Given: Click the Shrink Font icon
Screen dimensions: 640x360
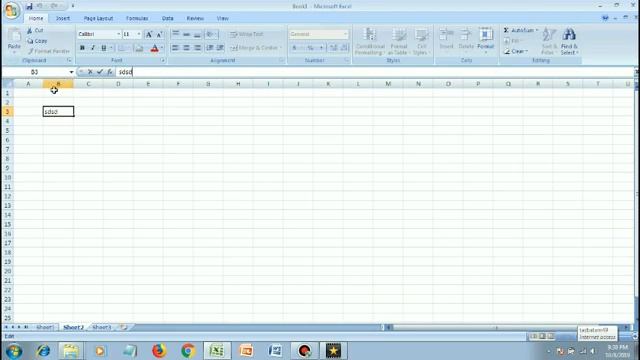Looking at the screenshot, I should click(x=159, y=34).
